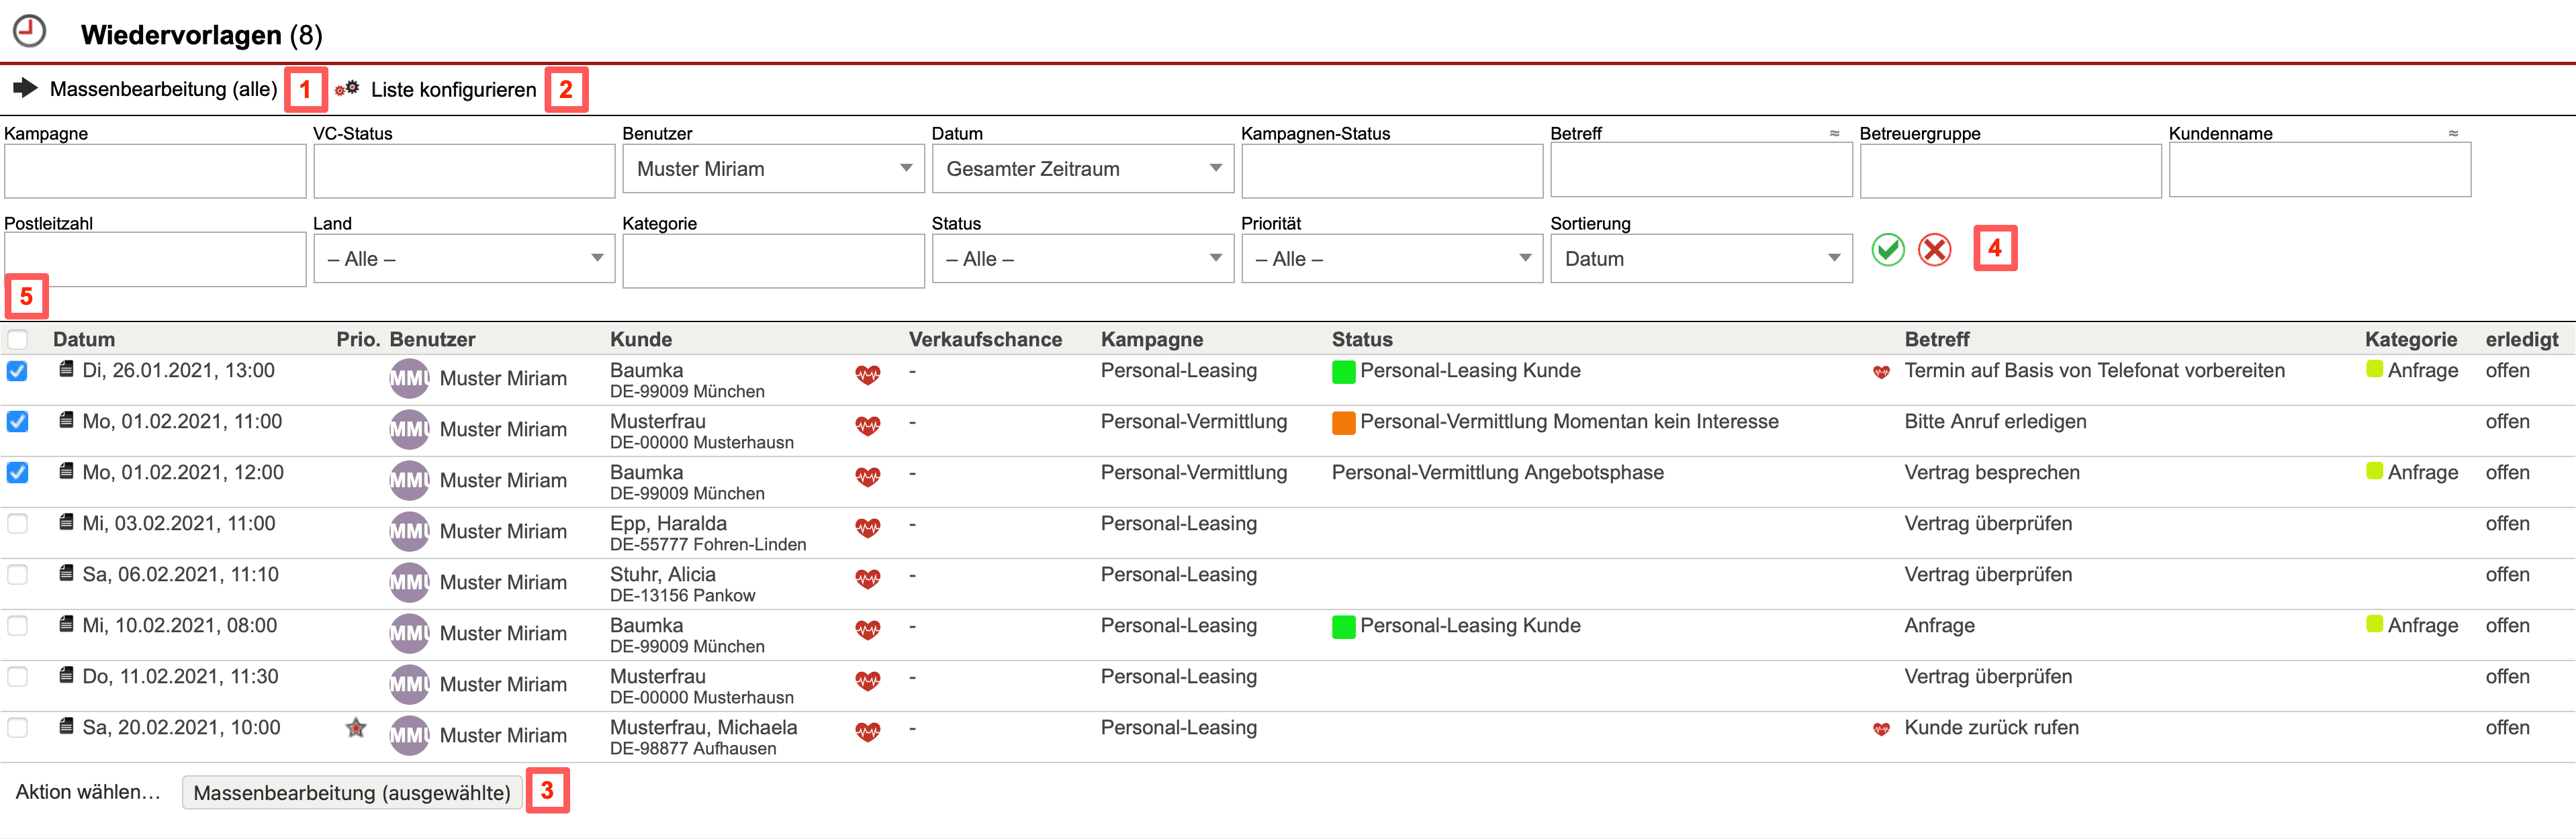Open Liste konfigurieren
The height and width of the screenshot is (839, 2576).
tap(453, 90)
